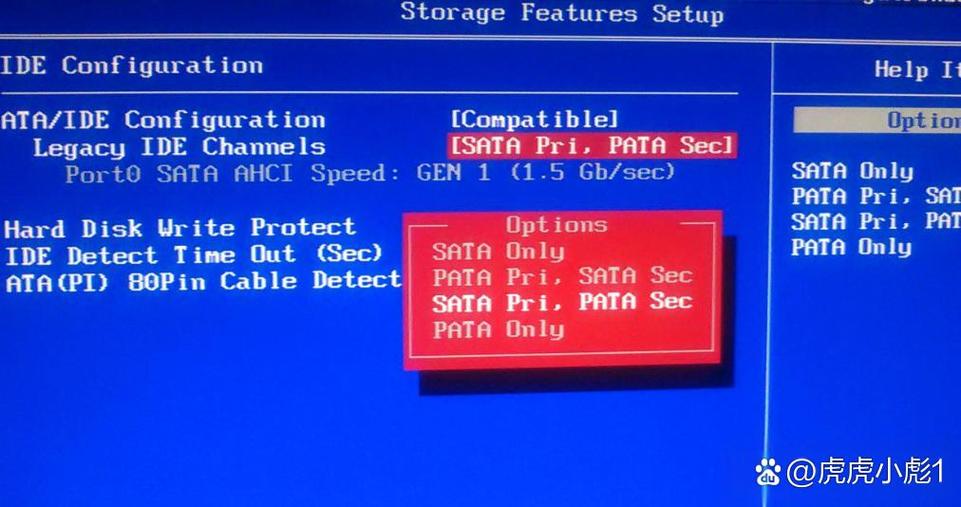Click the @虎虎小彪1 watermark text
961x507 pixels.
click(x=864, y=472)
